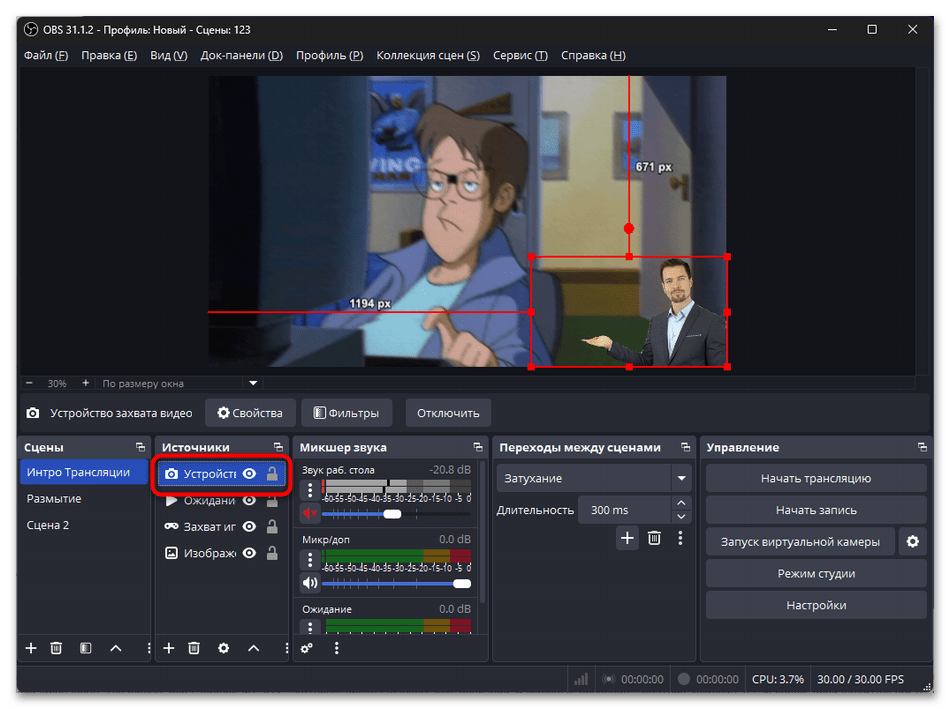Open preview scaling dropdown По размеру окна
950x709 pixels.
[179, 384]
